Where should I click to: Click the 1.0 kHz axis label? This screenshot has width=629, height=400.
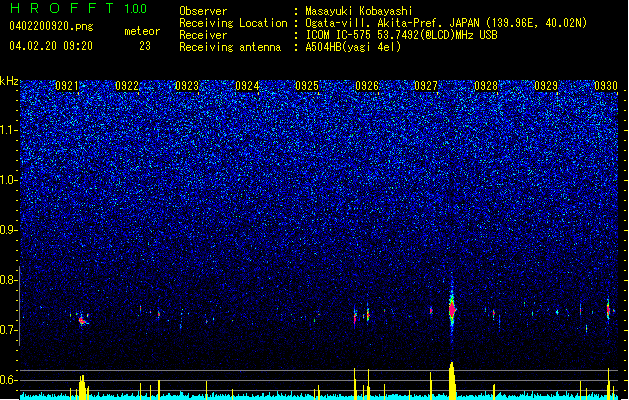coord(9,180)
